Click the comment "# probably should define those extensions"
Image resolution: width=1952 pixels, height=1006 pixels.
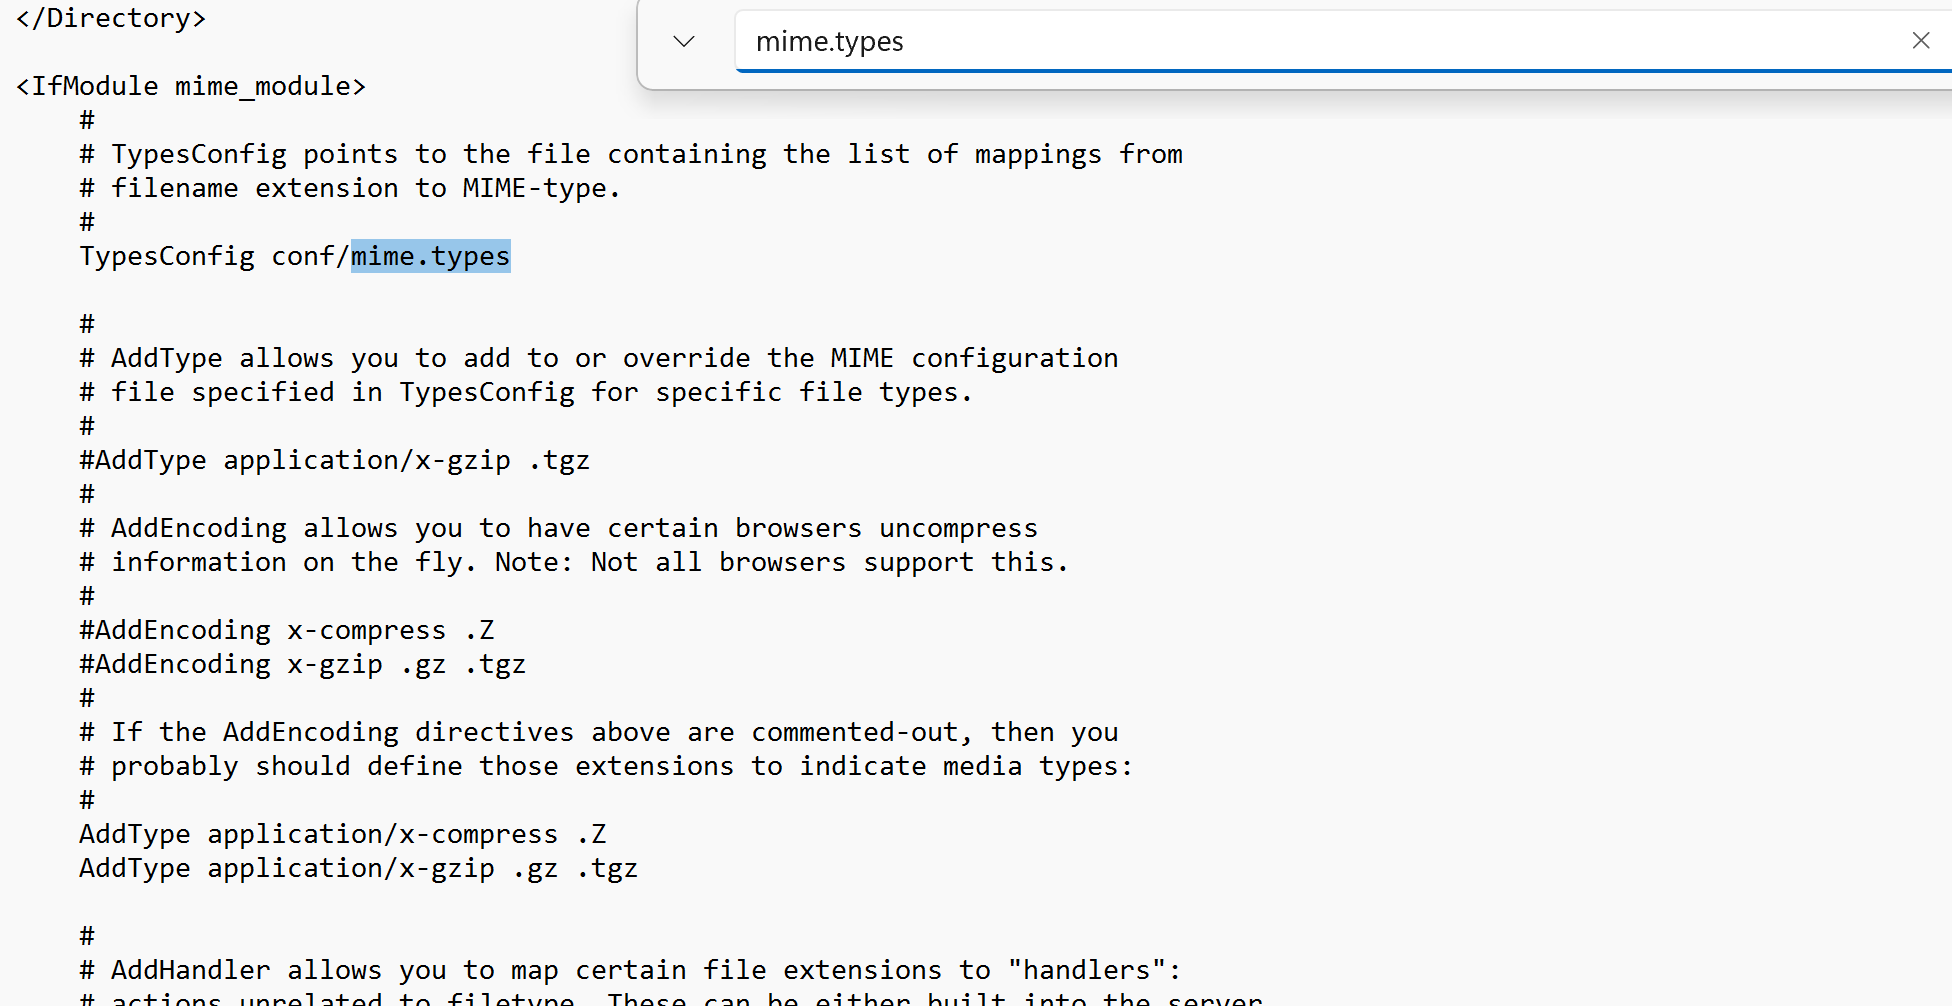(606, 766)
